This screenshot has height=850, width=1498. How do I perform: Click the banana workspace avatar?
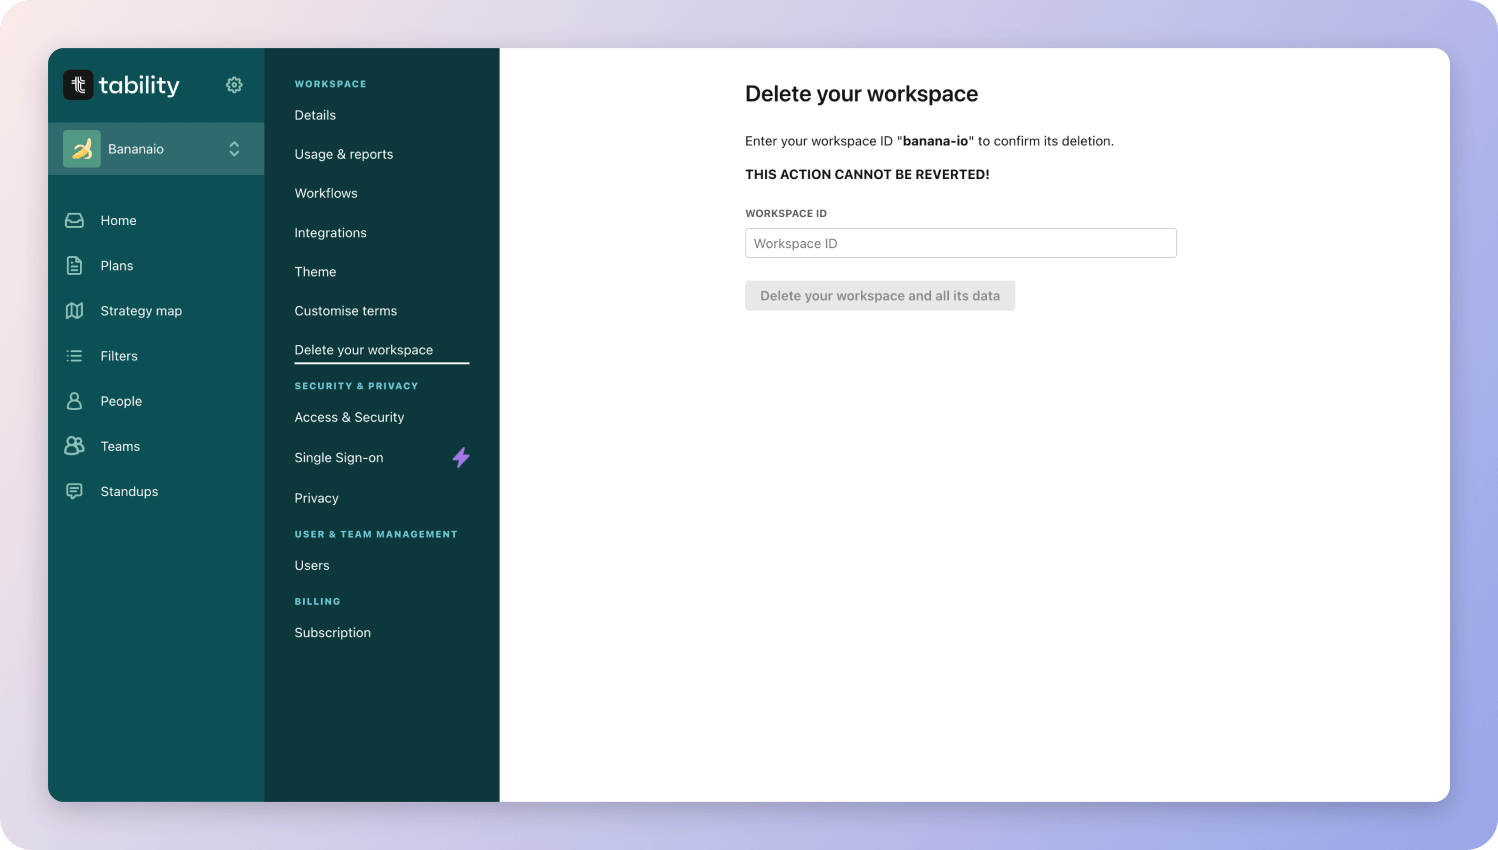pos(82,149)
